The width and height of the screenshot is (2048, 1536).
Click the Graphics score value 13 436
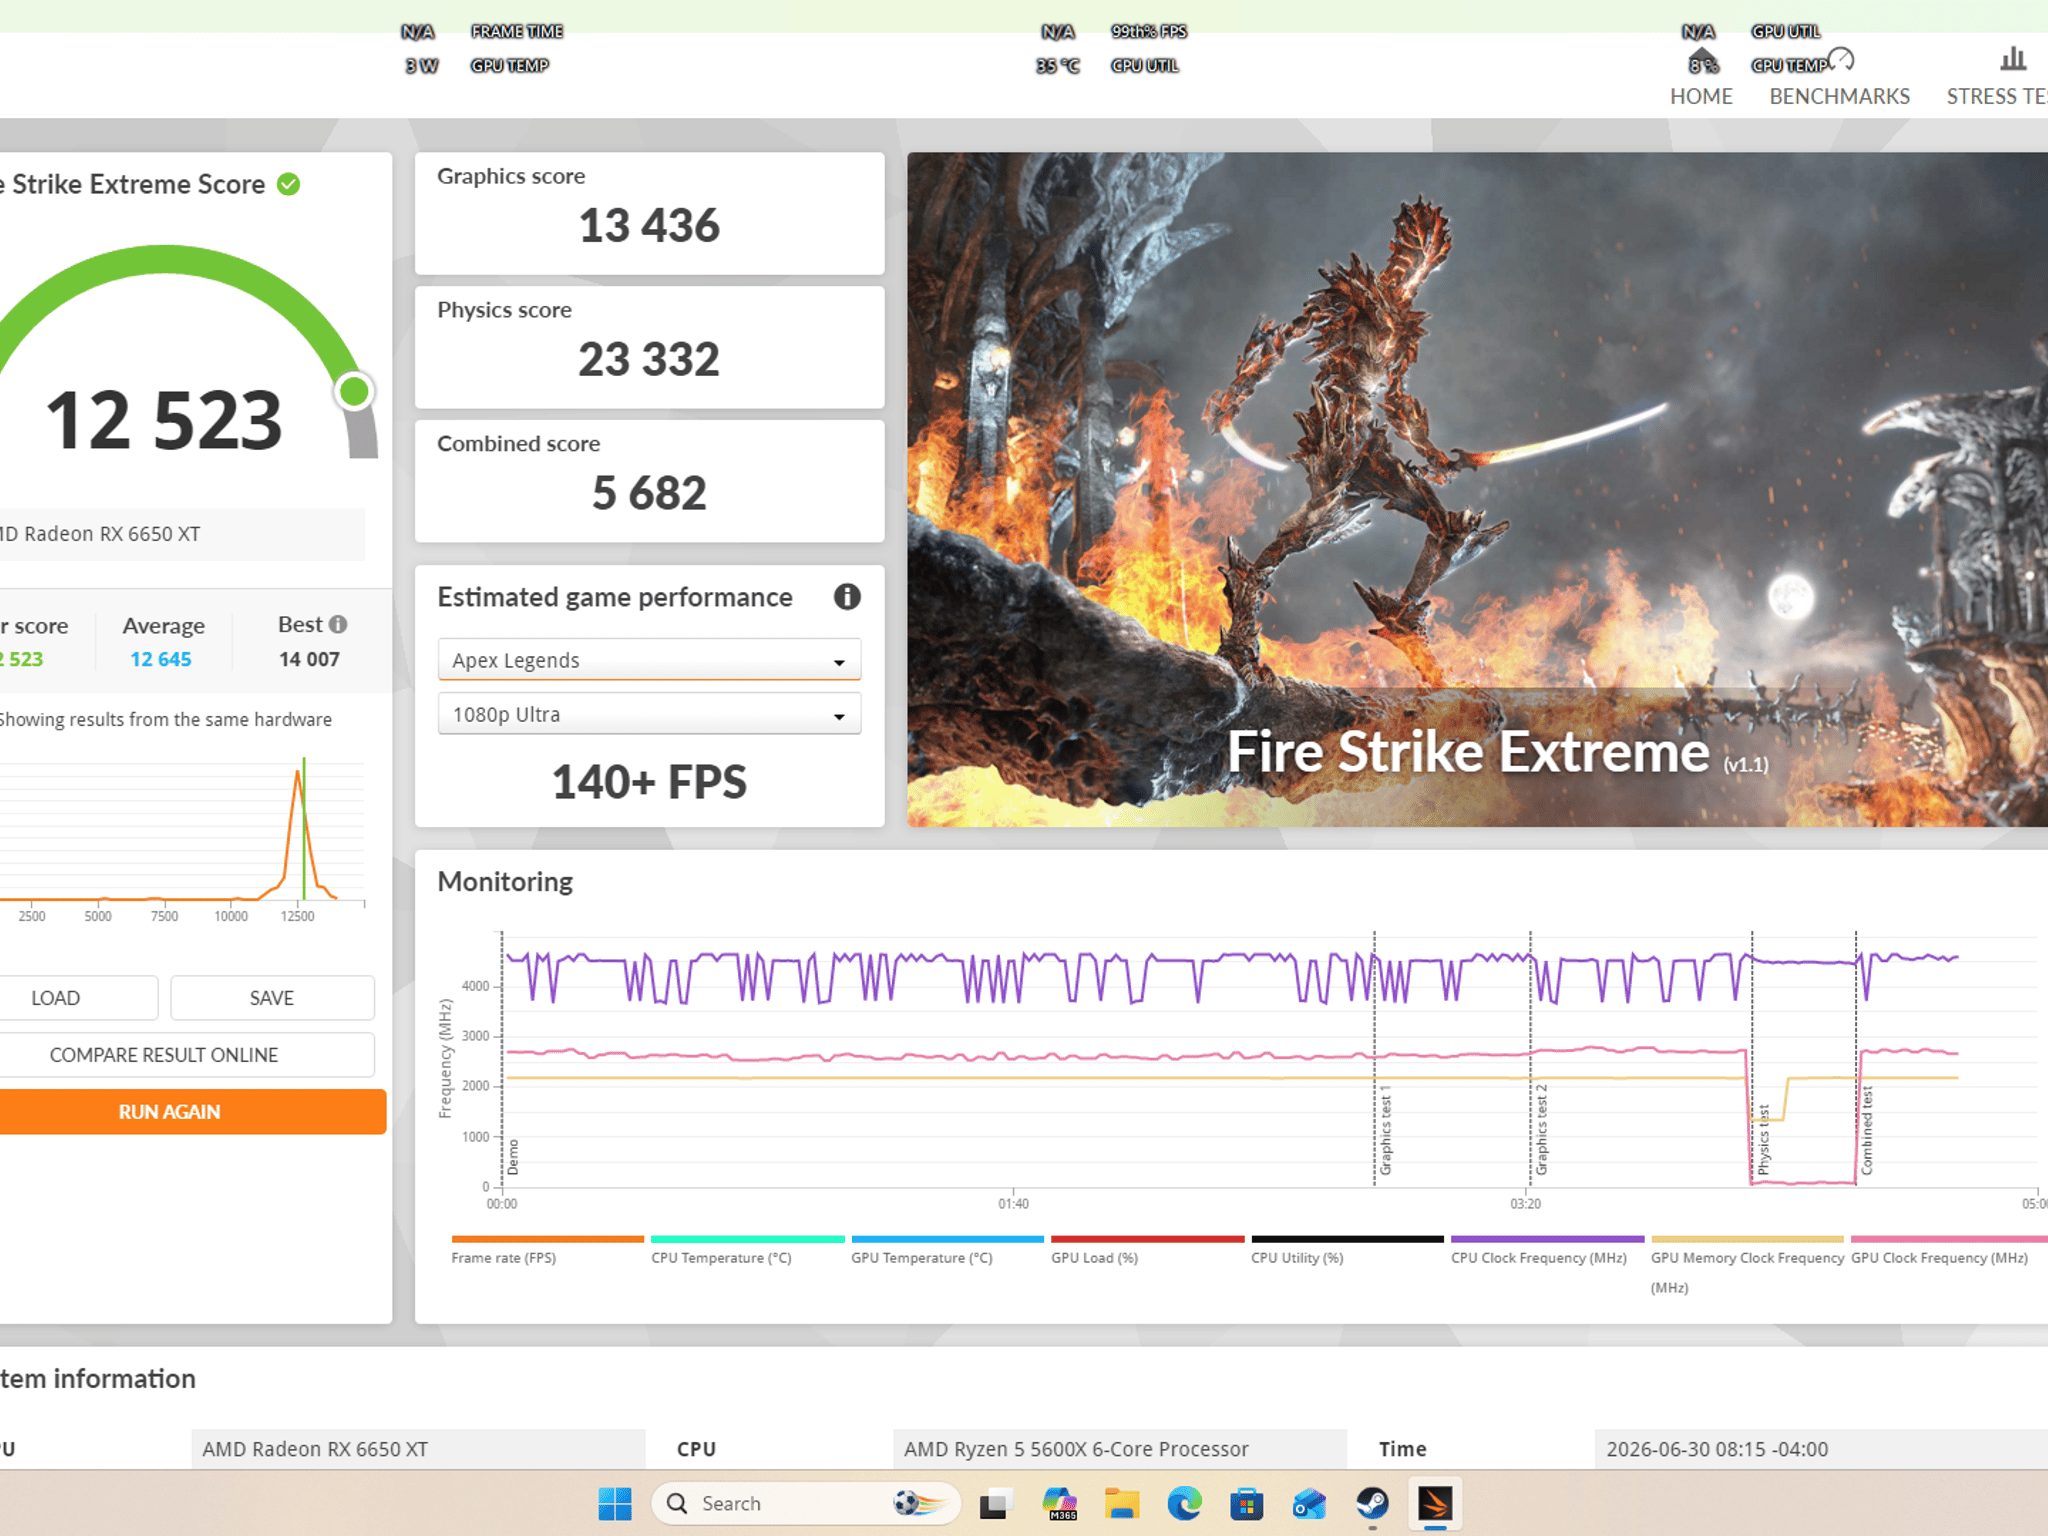[x=649, y=226]
